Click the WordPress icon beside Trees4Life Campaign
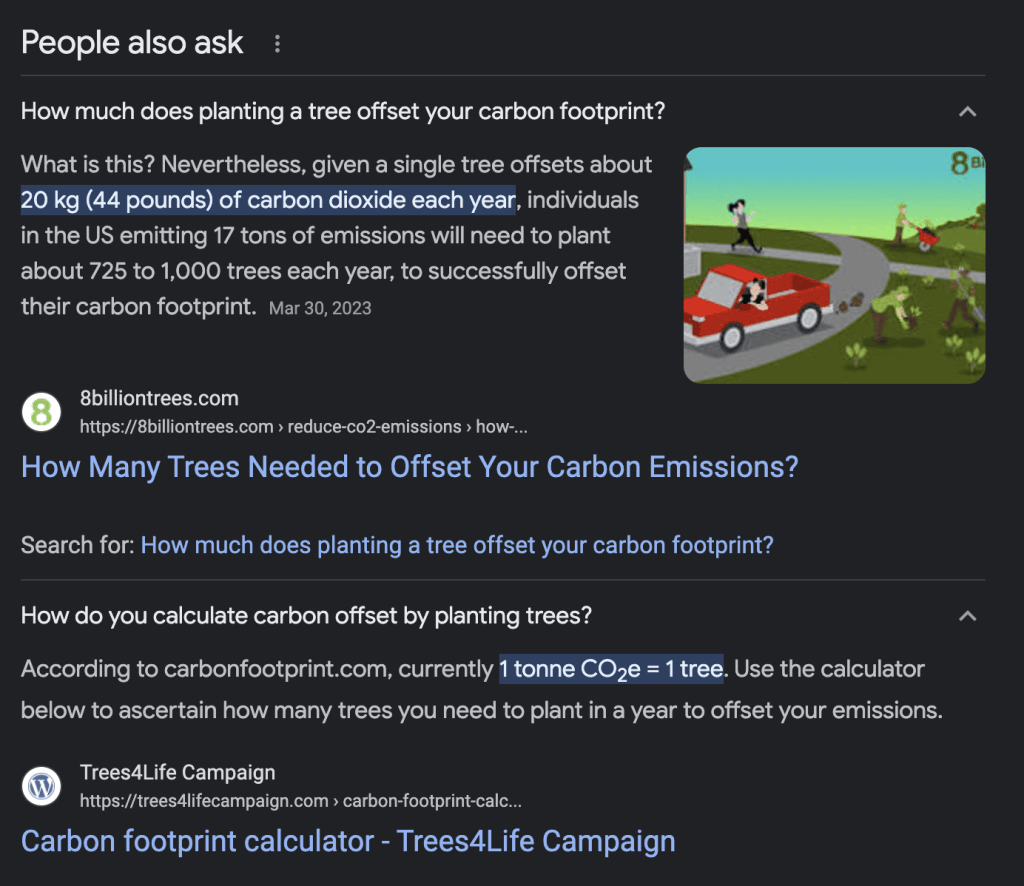Image resolution: width=1024 pixels, height=886 pixels. (x=42, y=786)
